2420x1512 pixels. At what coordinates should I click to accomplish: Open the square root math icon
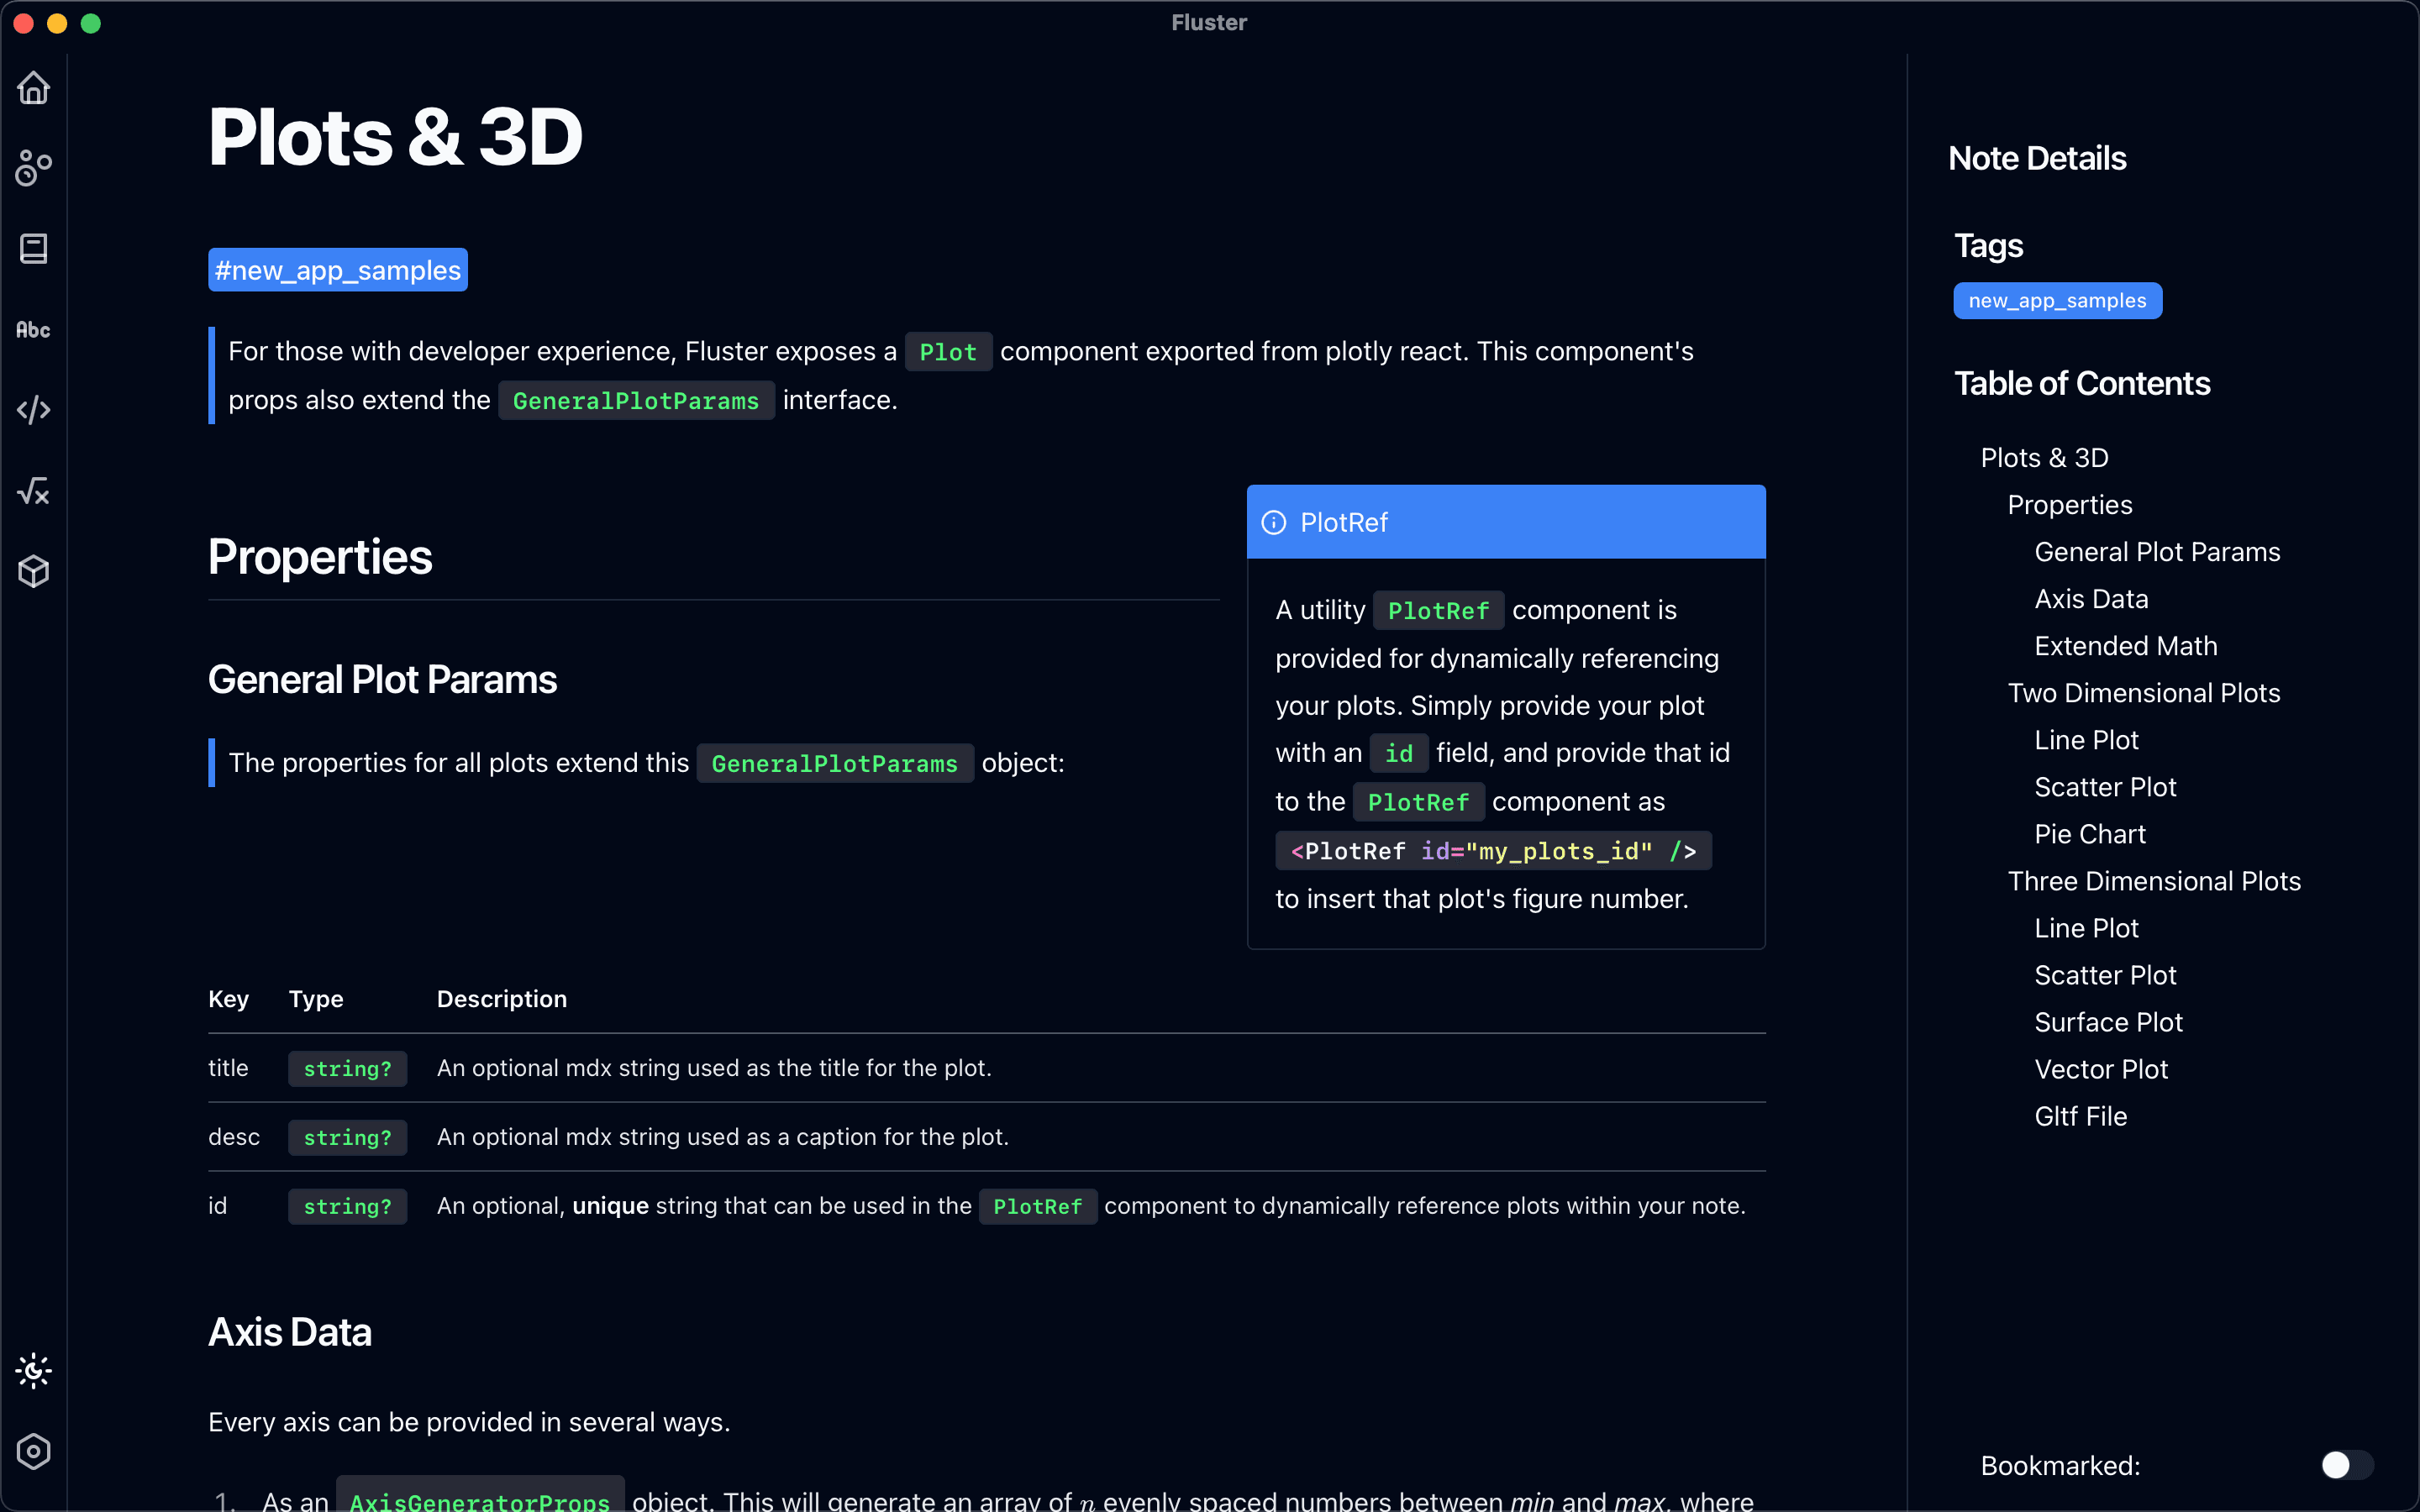(x=33, y=491)
